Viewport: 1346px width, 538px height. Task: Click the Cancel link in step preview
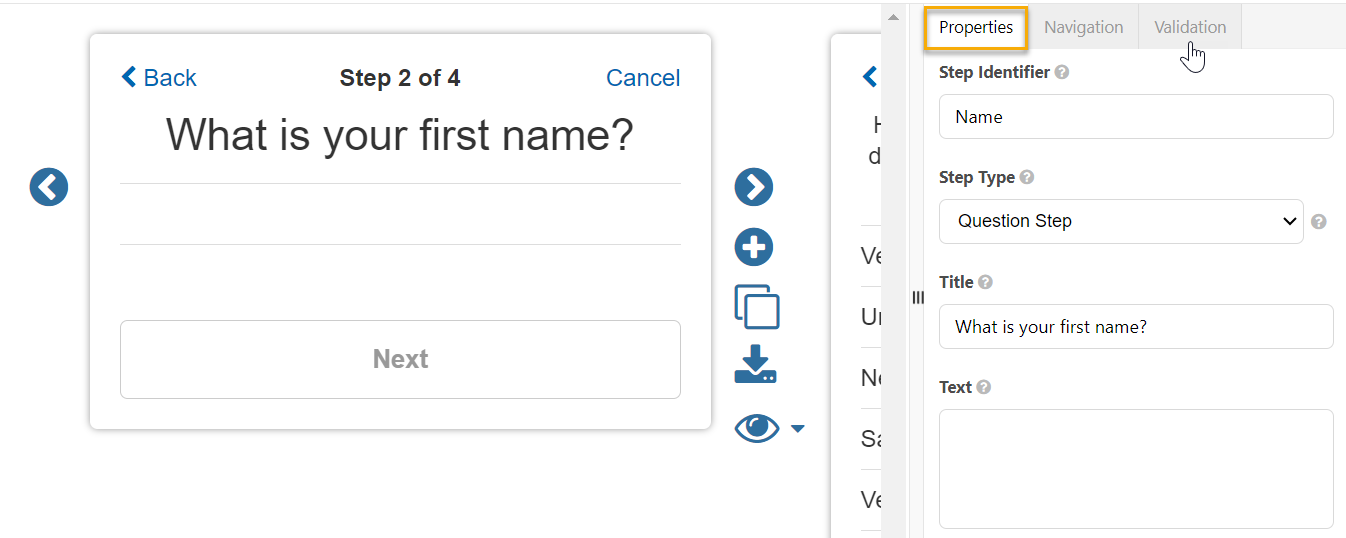(x=643, y=78)
